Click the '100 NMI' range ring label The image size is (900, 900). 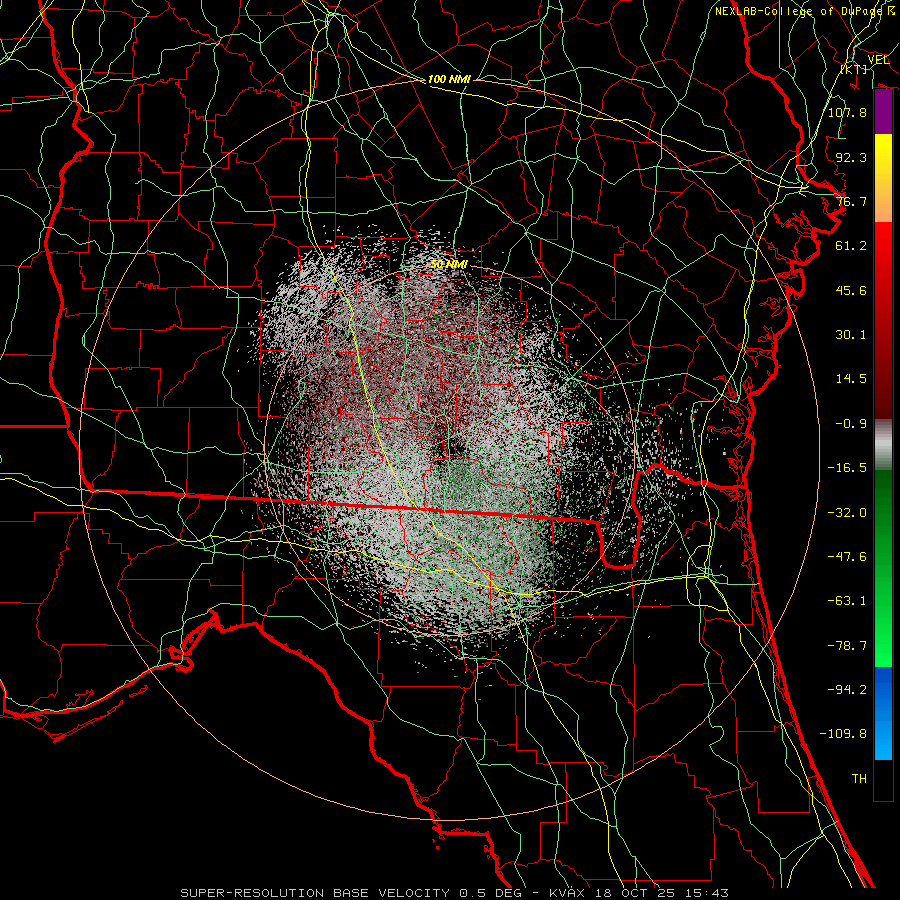point(449,79)
